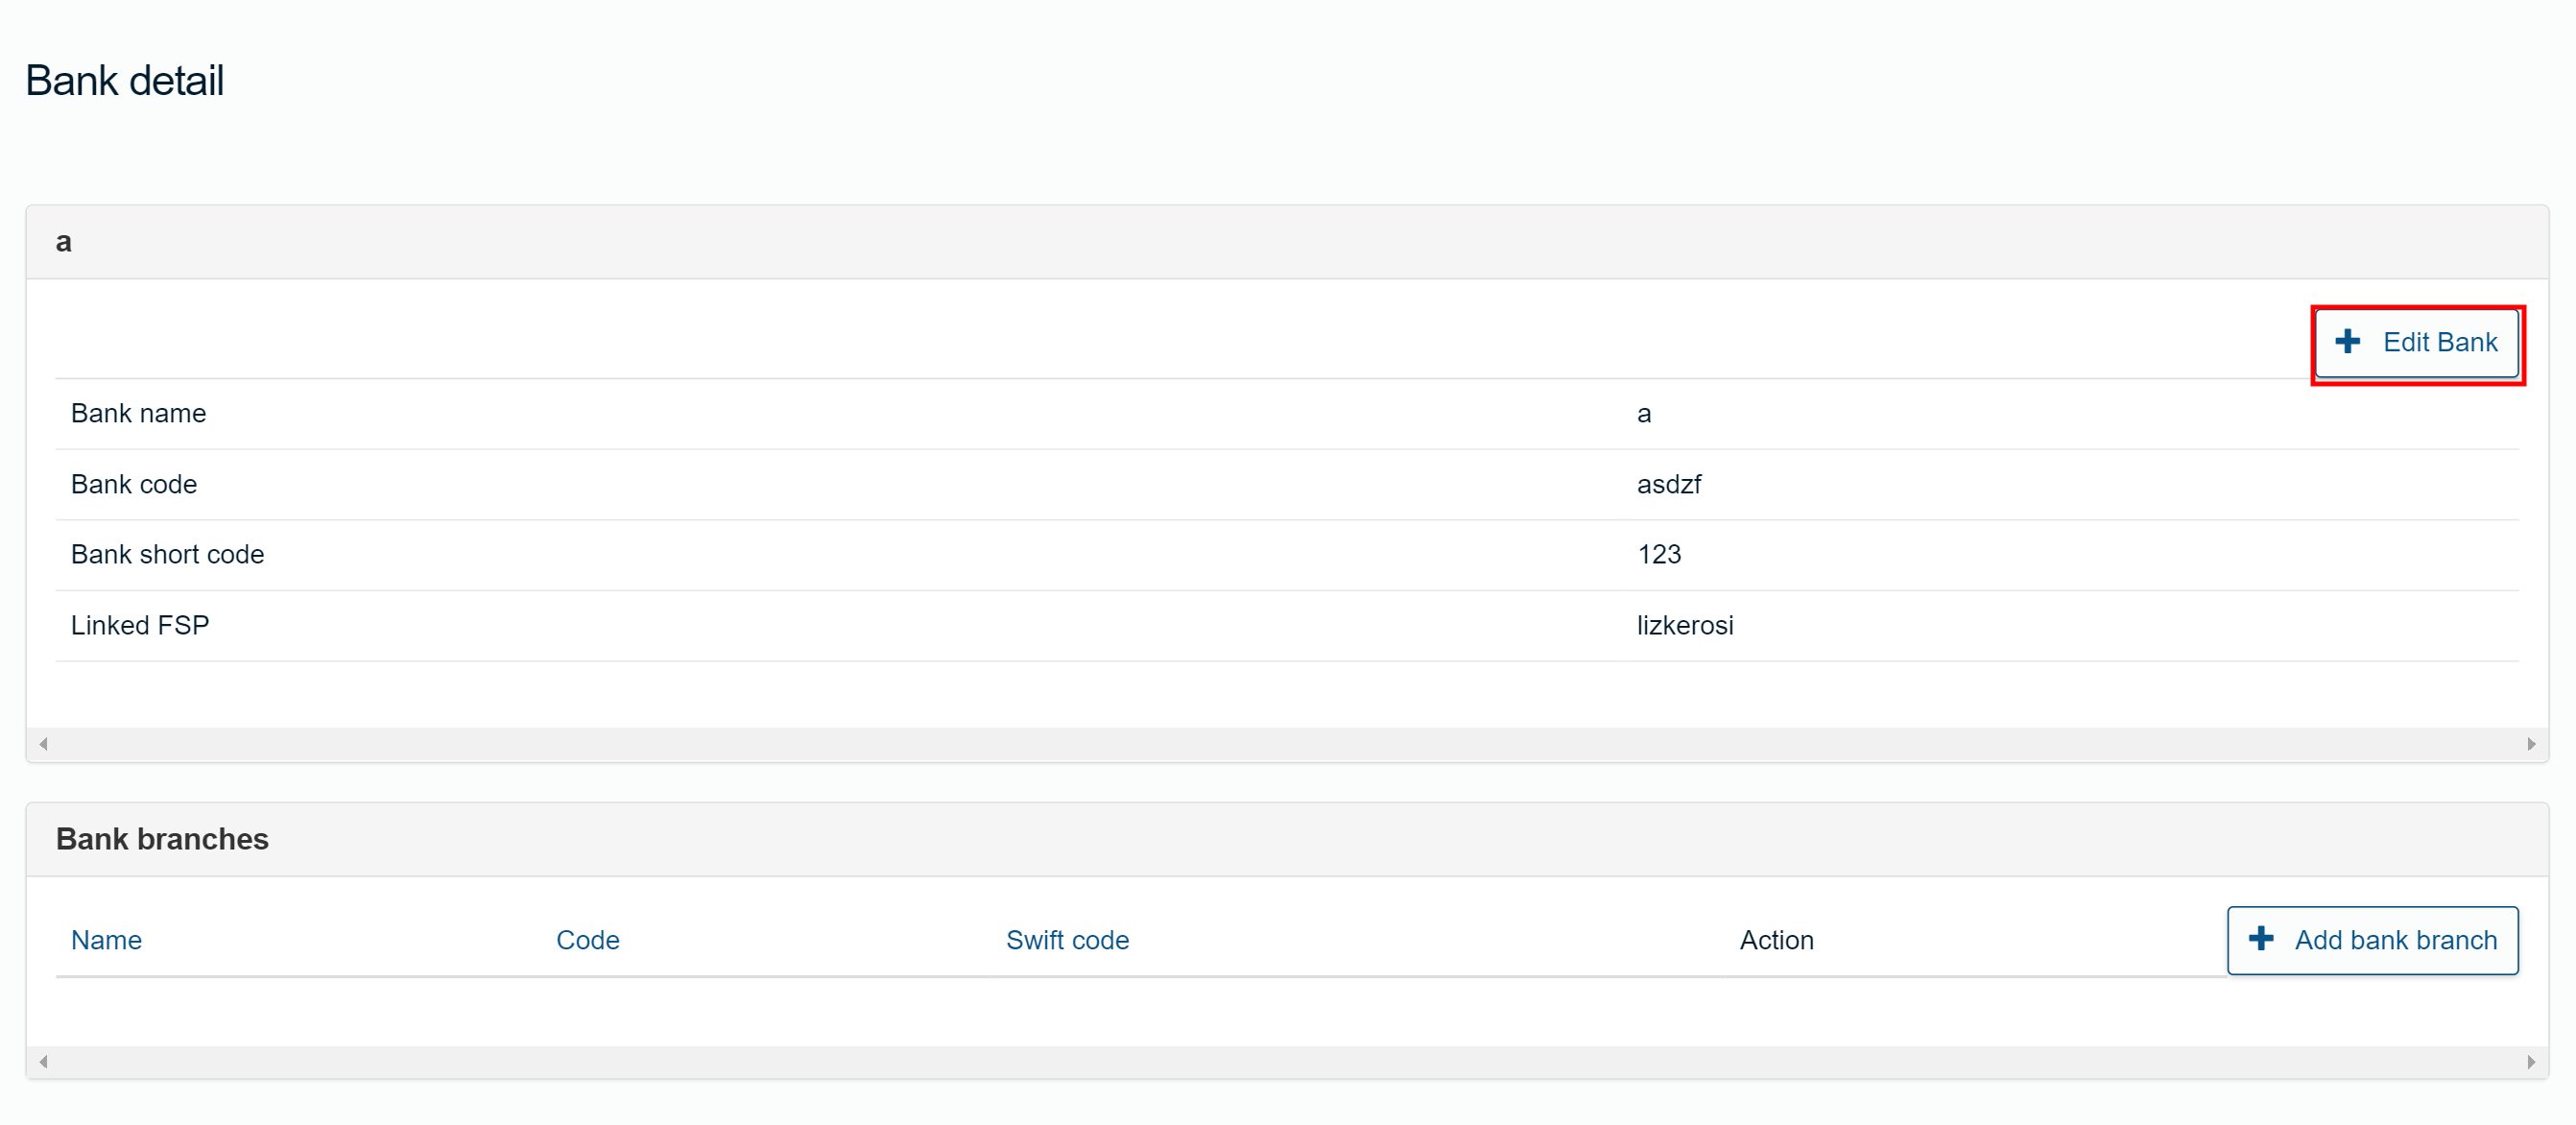
Task: Click the panel title 'a'
Action: point(64,243)
